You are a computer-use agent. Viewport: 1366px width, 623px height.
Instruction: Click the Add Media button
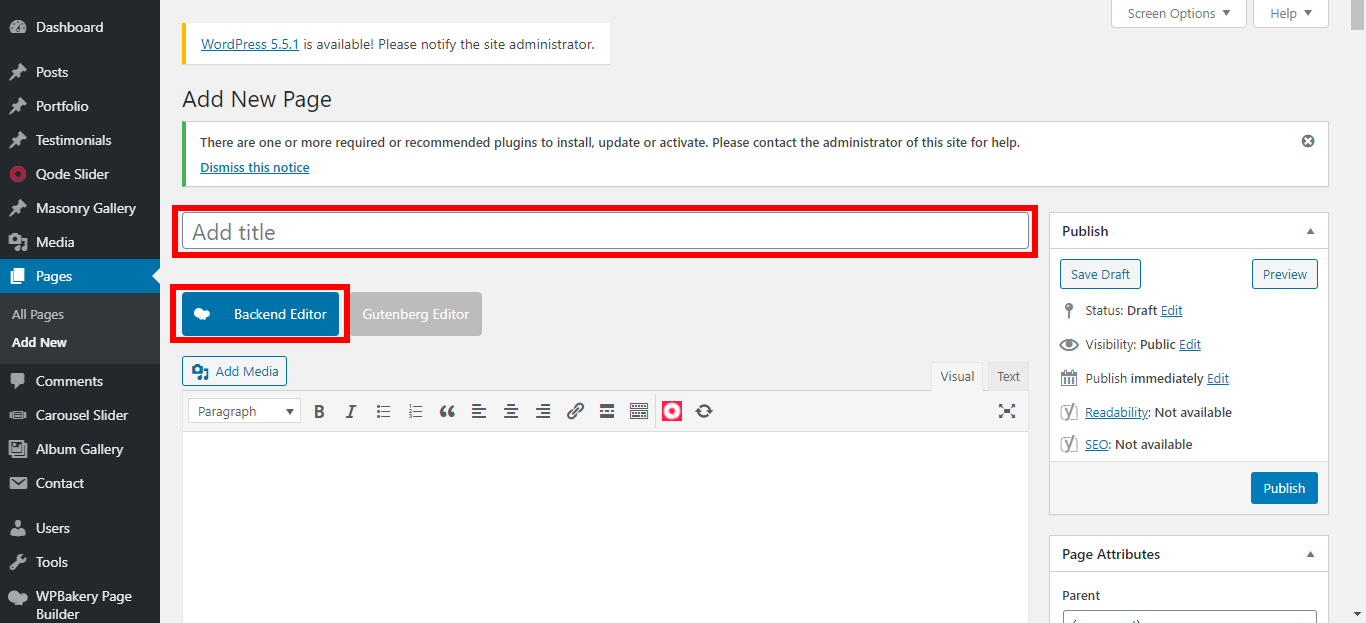(235, 371)
